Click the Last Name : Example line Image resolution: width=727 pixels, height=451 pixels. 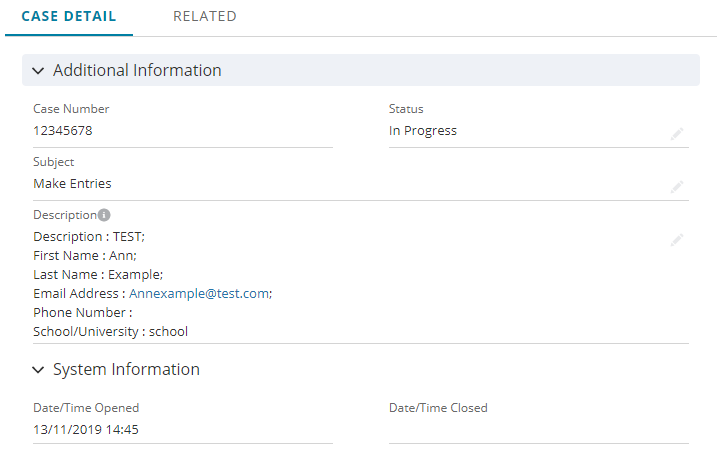point(98,274)
